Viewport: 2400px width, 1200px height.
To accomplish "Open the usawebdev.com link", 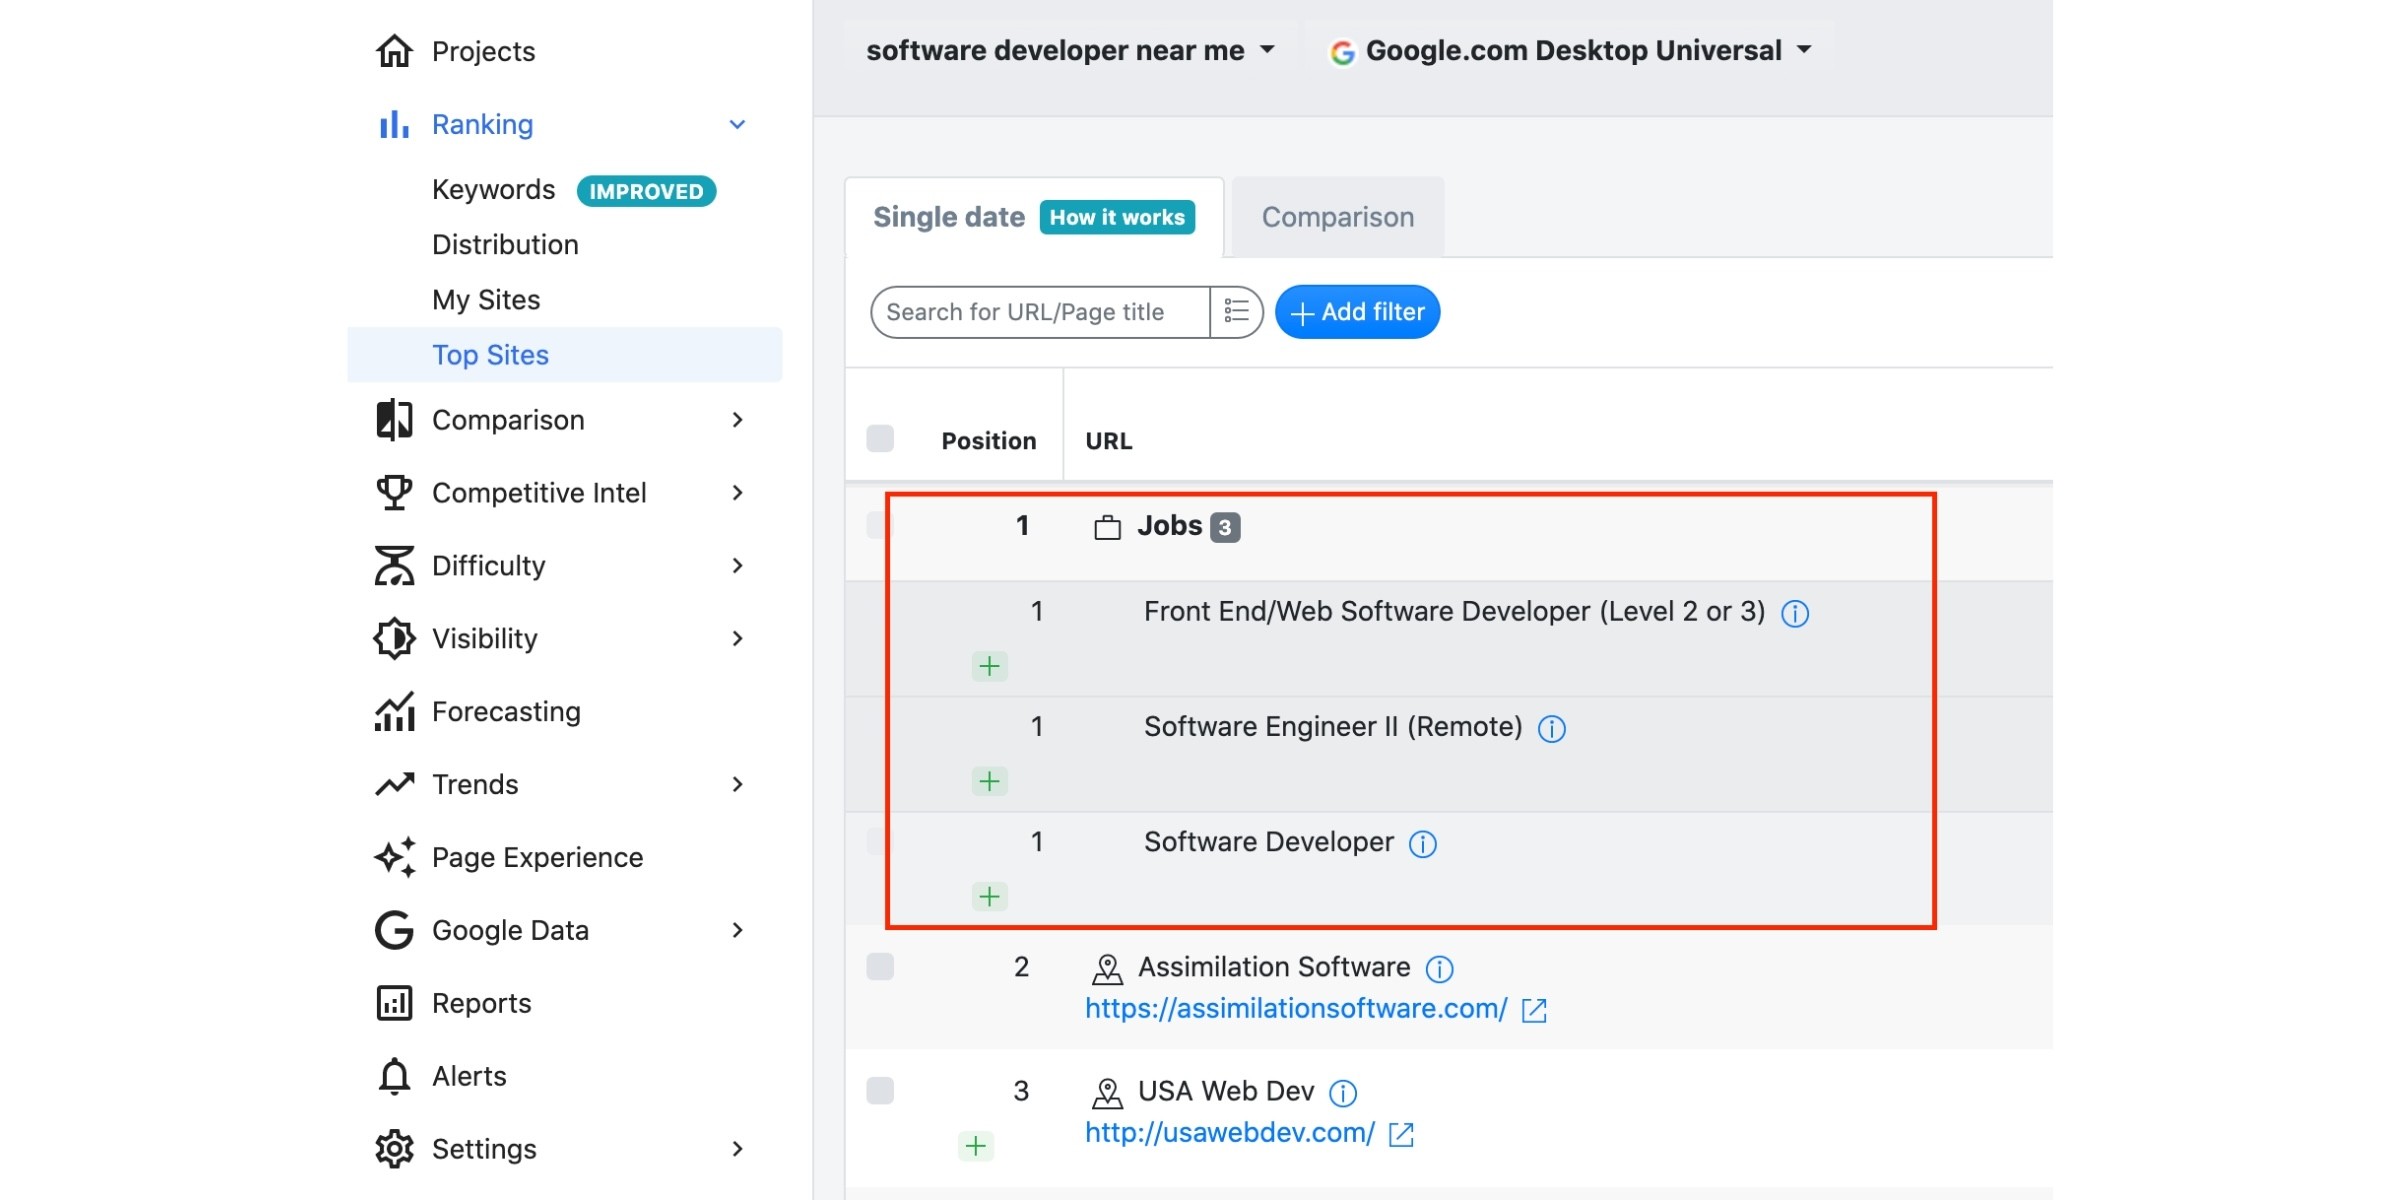I will click(1229, 1133).
